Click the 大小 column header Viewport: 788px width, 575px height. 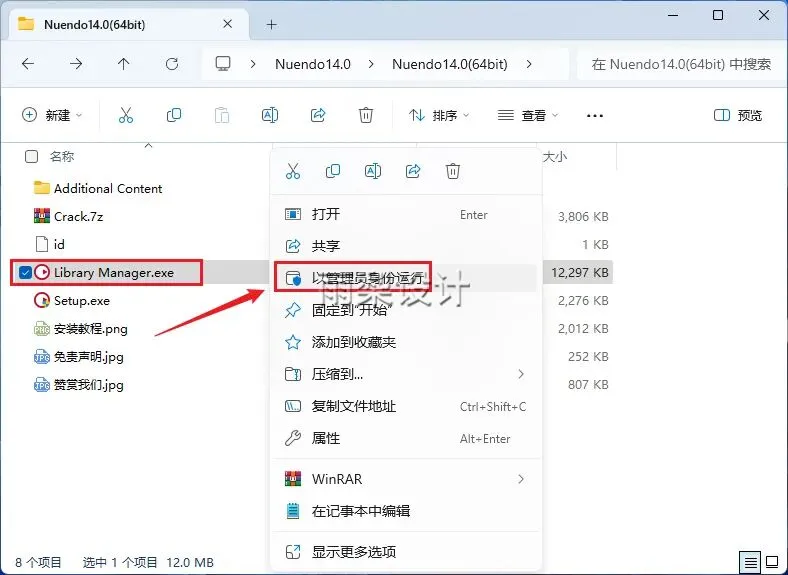pyautogui.click(x=555, y=157)
